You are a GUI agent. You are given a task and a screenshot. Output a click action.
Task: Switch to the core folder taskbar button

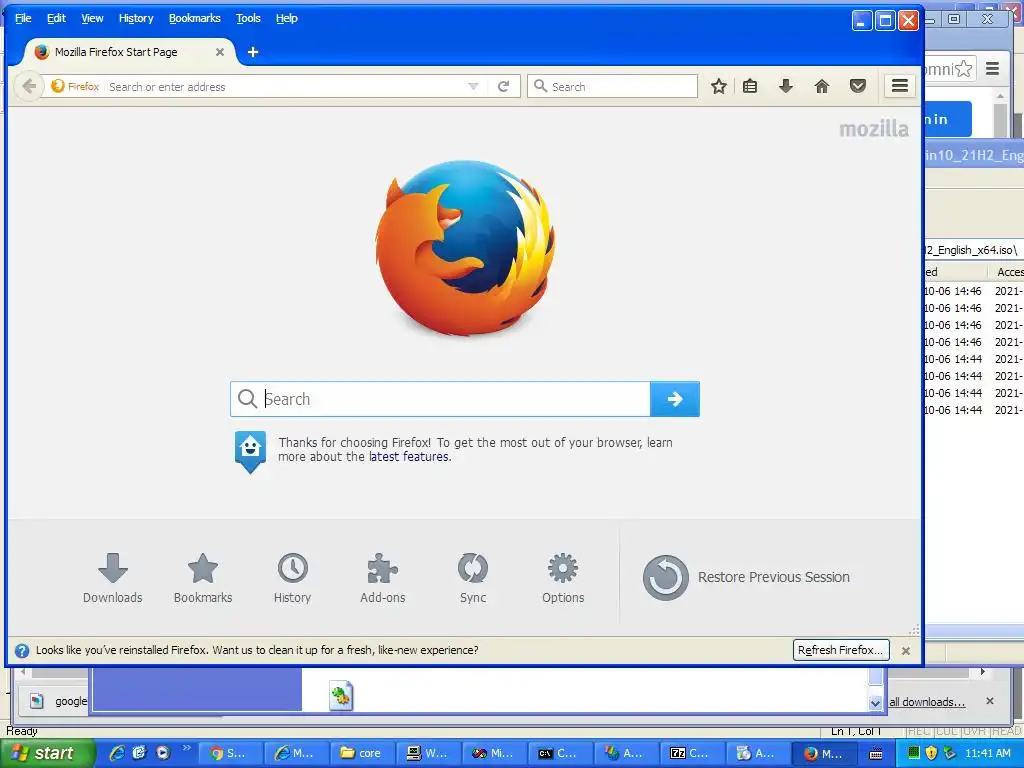point(362,753)
